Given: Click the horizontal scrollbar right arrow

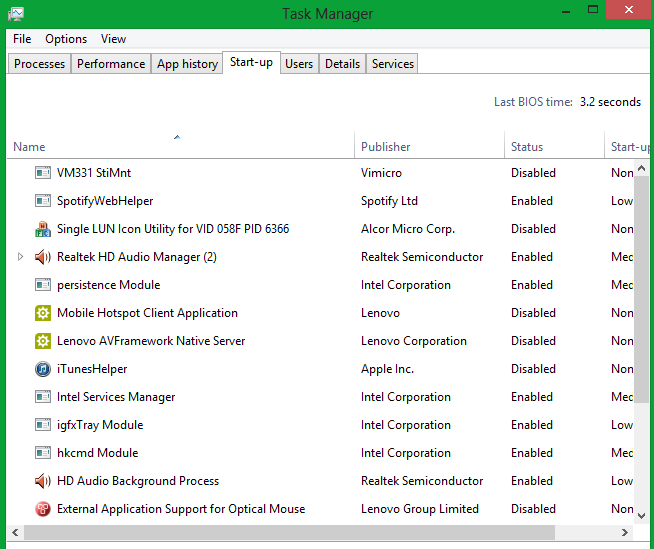Looking at the screenshot, I should (624, 532).
